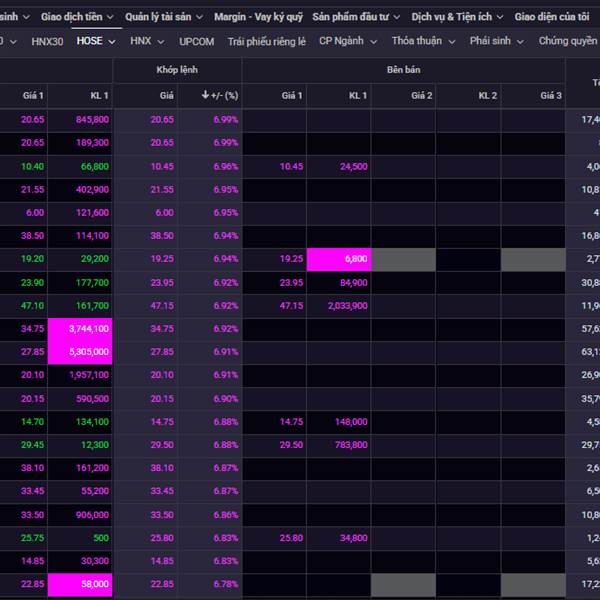The width and height of the screenshot is (600, 600).
Task: Select the HOSE tab
Action: [90, 41]
